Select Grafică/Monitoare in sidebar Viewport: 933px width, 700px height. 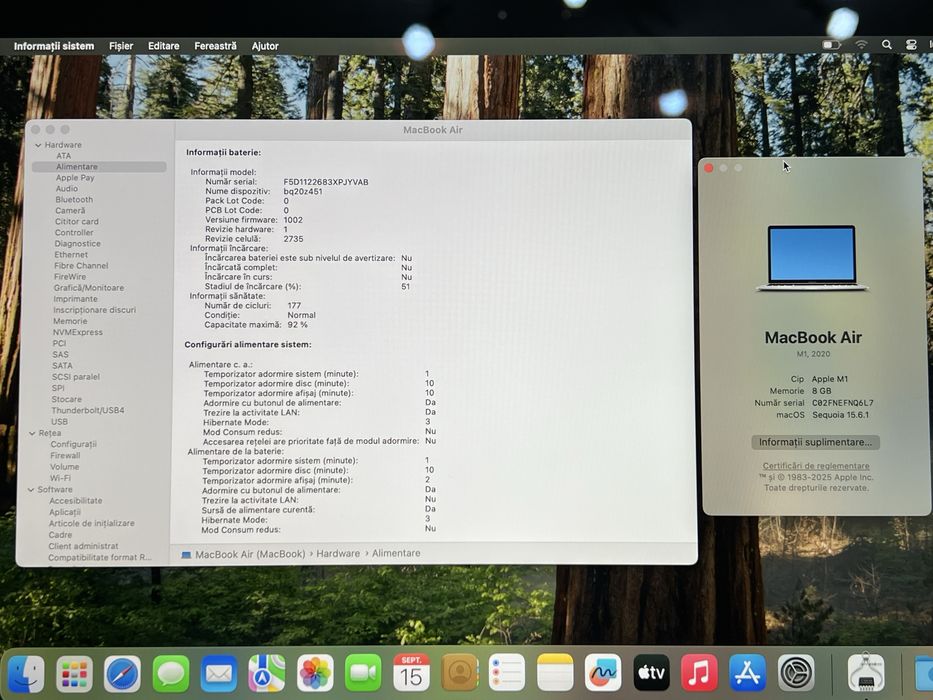point(89,288)
